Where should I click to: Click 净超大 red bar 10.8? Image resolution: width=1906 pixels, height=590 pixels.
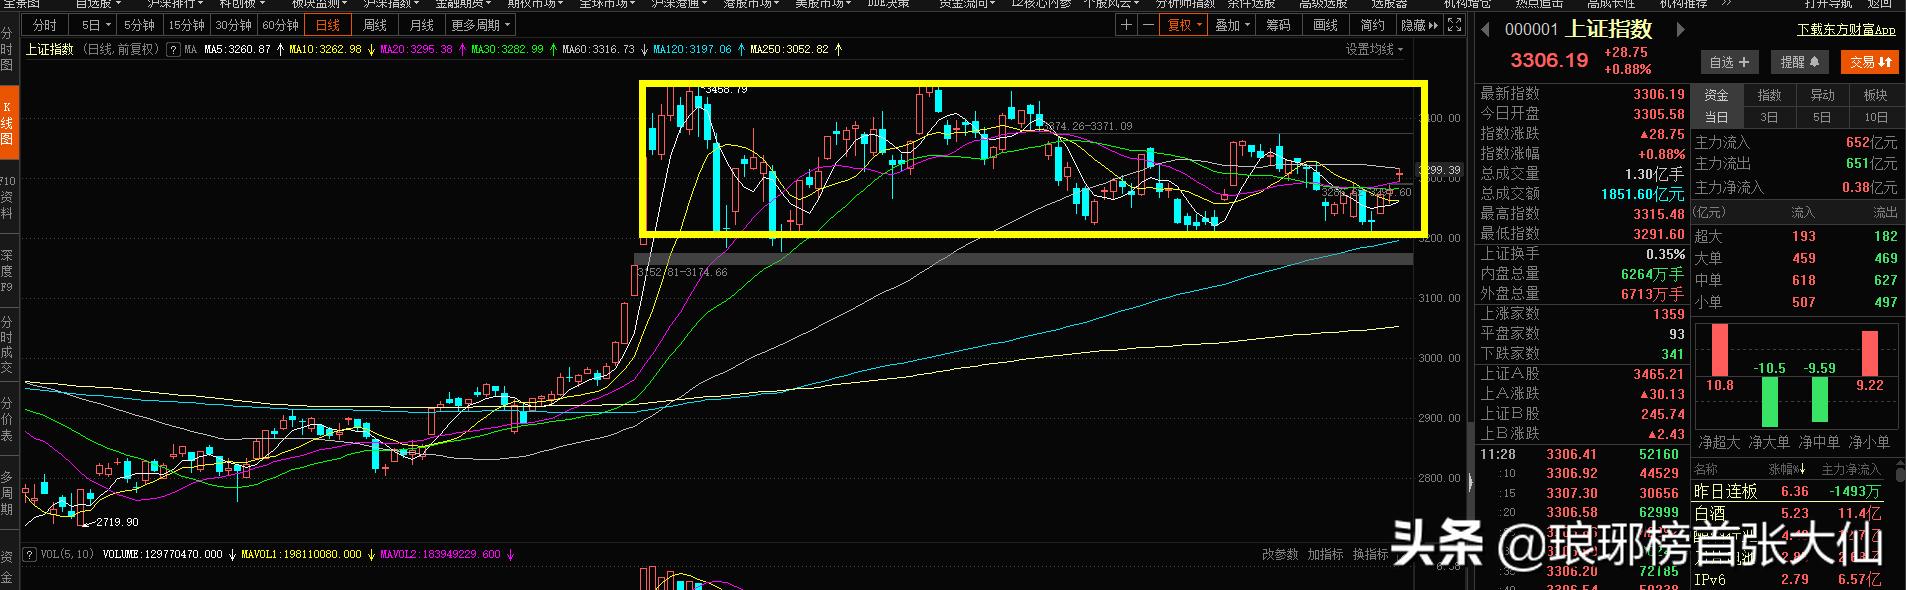[x=1719, y=350]
